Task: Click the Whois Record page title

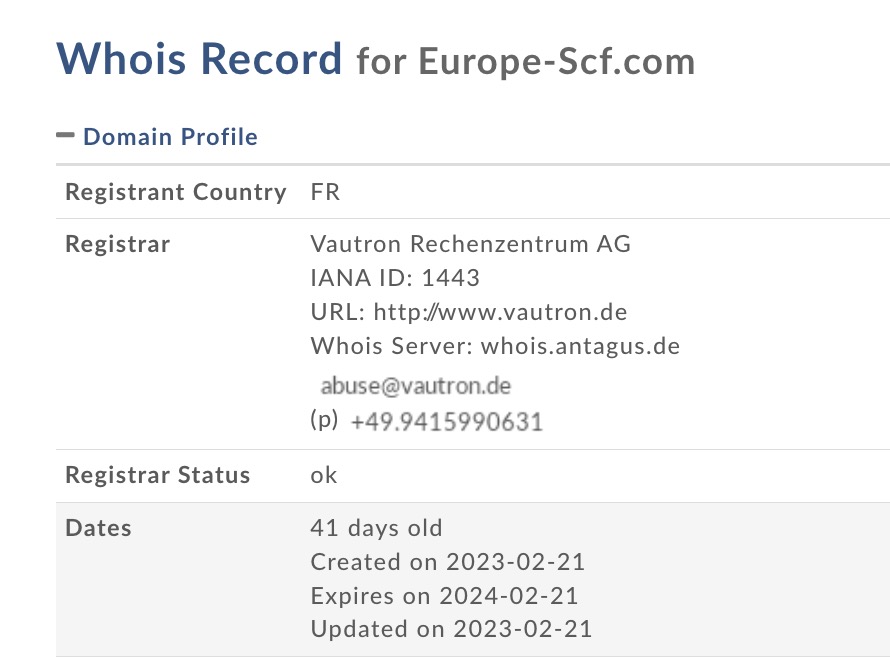Action: 200,59
